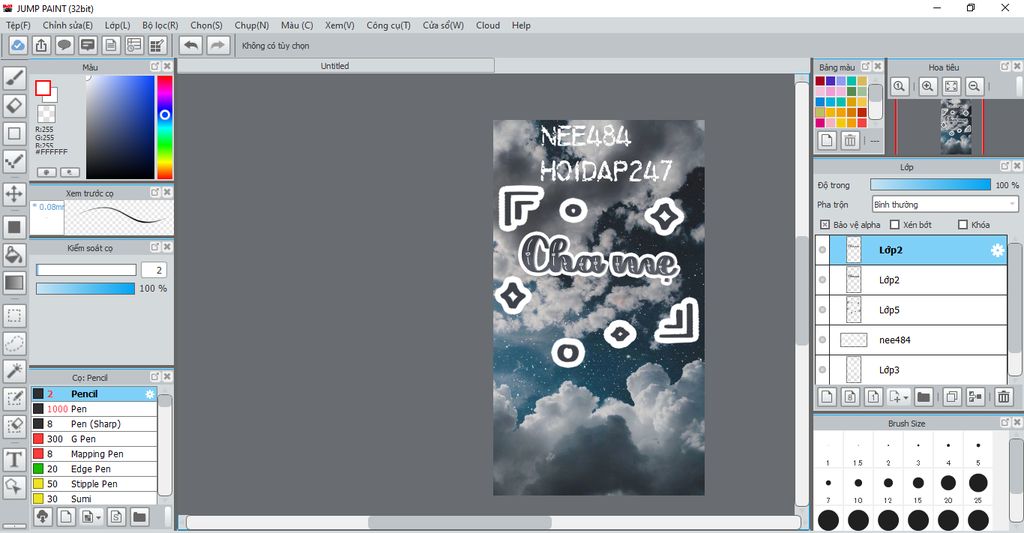Viewport: 1024px width, 533px height.
Task: Open the add-brush dropdown arrow in brush panel
Action: tap(98, 518)
